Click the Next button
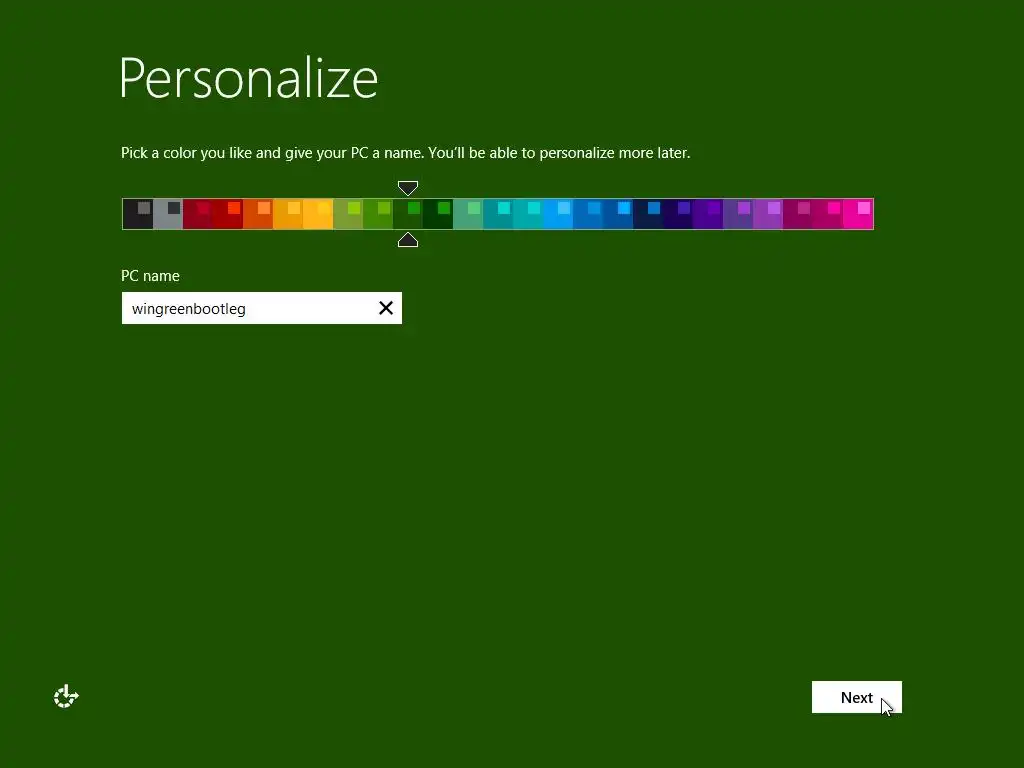Image resolution: width=1024 pixels, height=768 pixels. point(856,697)
